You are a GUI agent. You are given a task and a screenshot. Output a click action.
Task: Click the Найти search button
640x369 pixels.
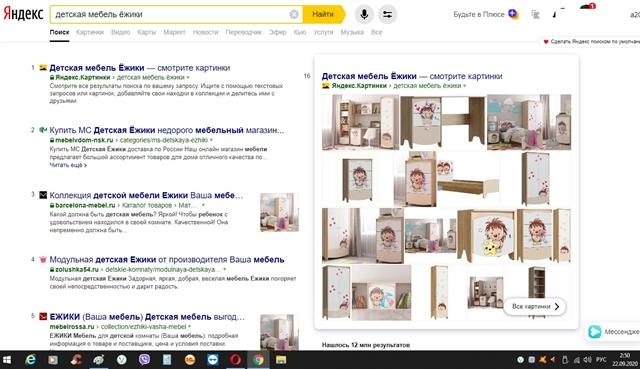coord(323,14)
